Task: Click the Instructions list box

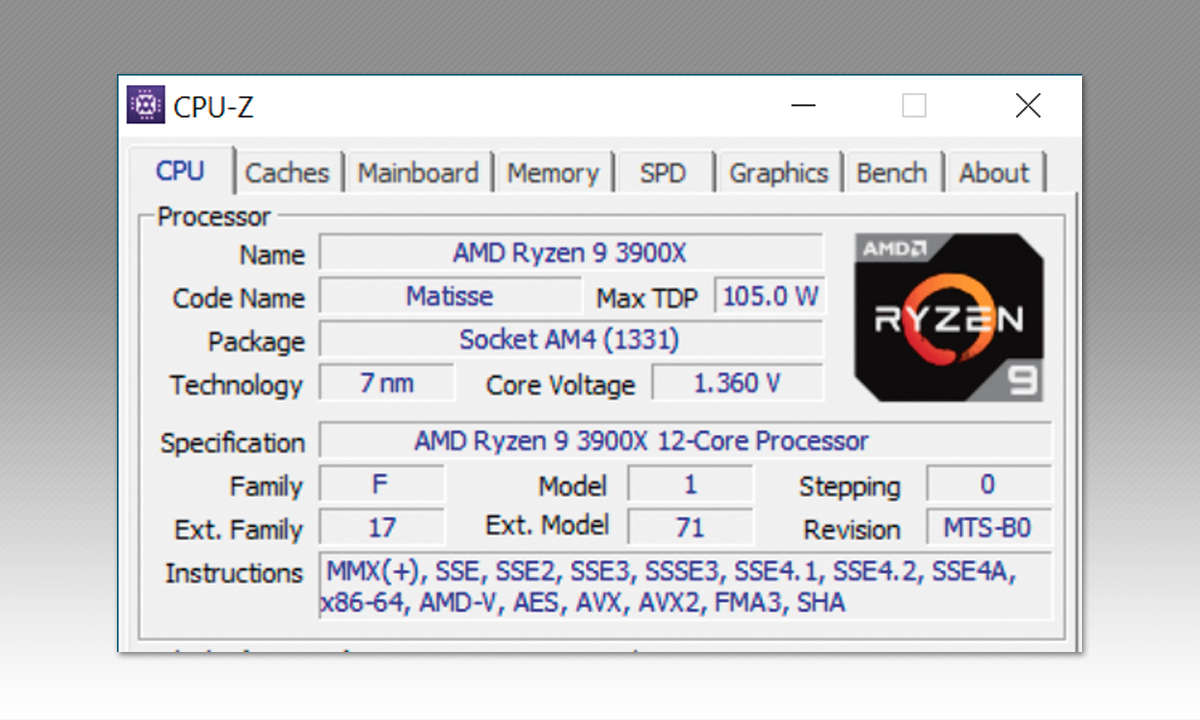Action: click(x=686, y=586)
